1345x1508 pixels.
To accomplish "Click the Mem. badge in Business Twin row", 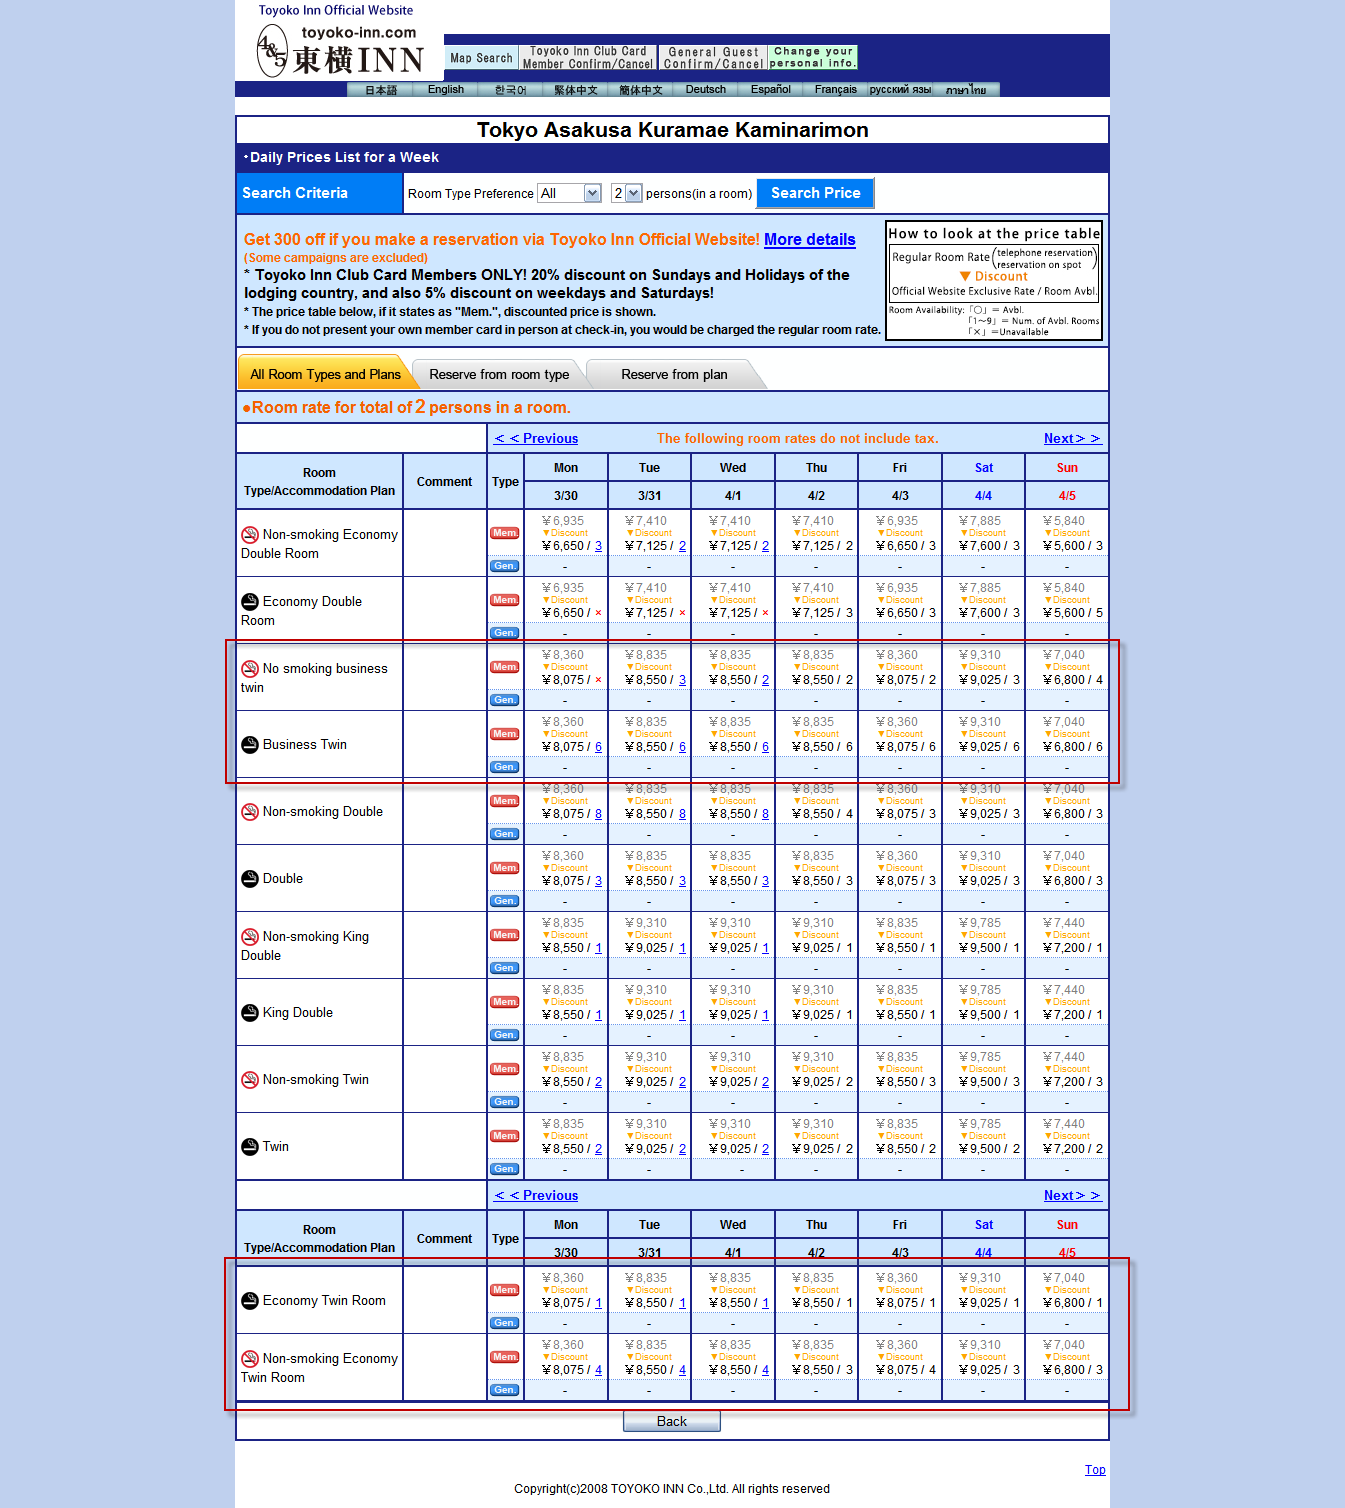I will click(x=505, y=734).
